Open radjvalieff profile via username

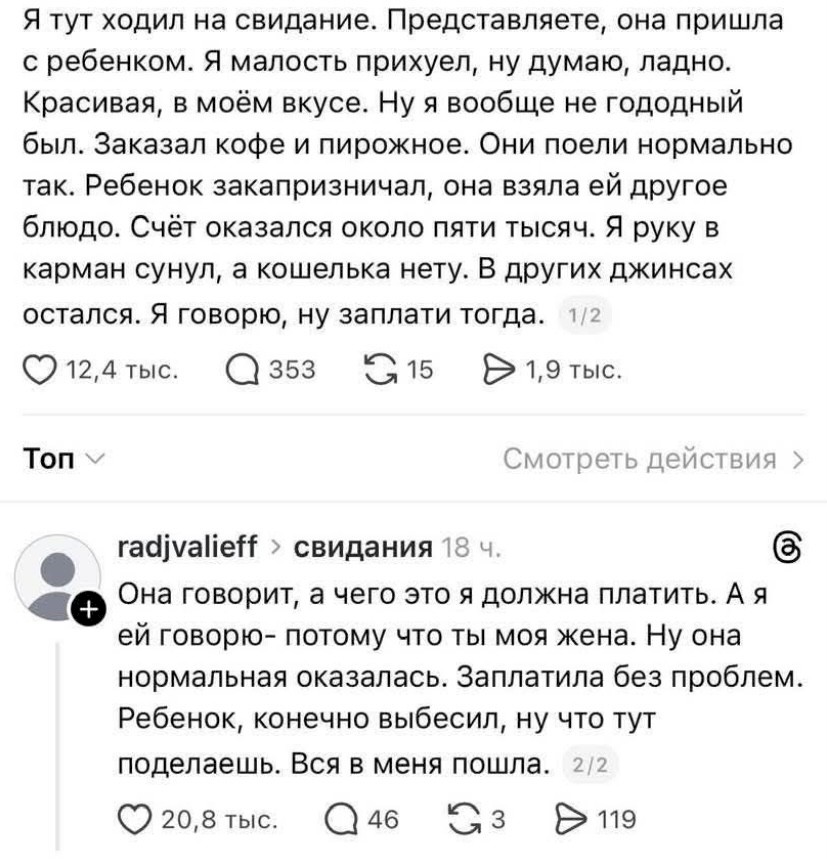pyautogui.click(x=187, y=548)
